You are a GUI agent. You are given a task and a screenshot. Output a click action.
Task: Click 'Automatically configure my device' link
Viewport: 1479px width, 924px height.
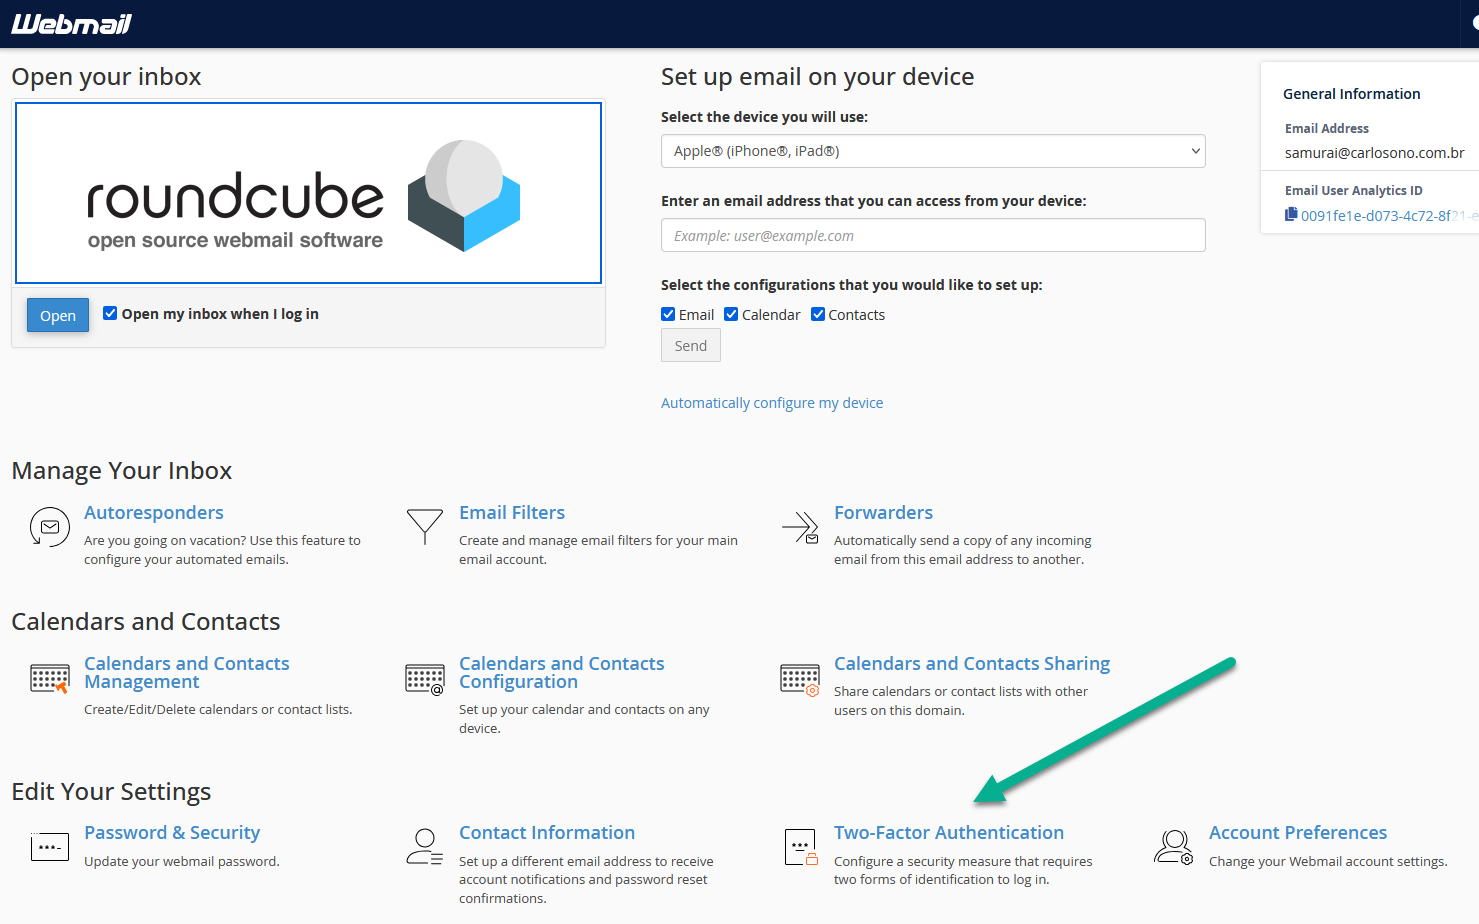(x=772, y=403)
